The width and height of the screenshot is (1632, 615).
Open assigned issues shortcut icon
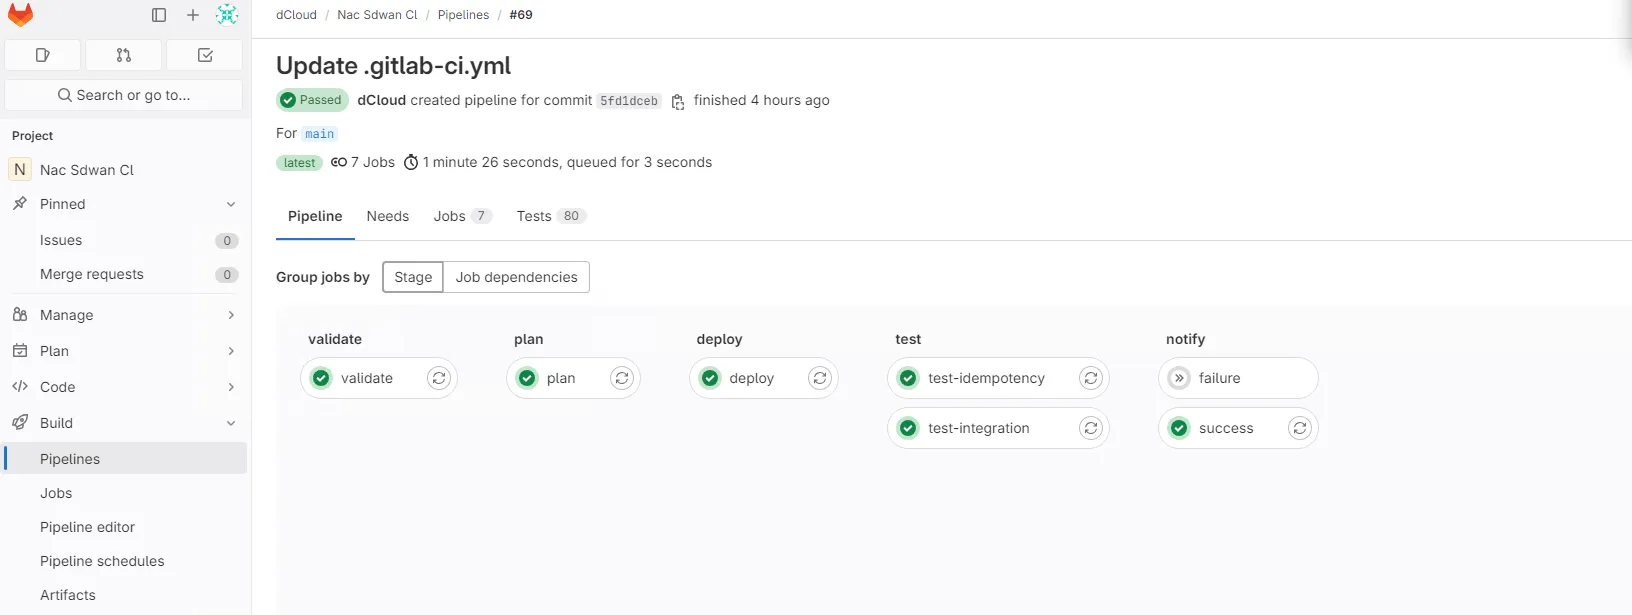[42, 55]
